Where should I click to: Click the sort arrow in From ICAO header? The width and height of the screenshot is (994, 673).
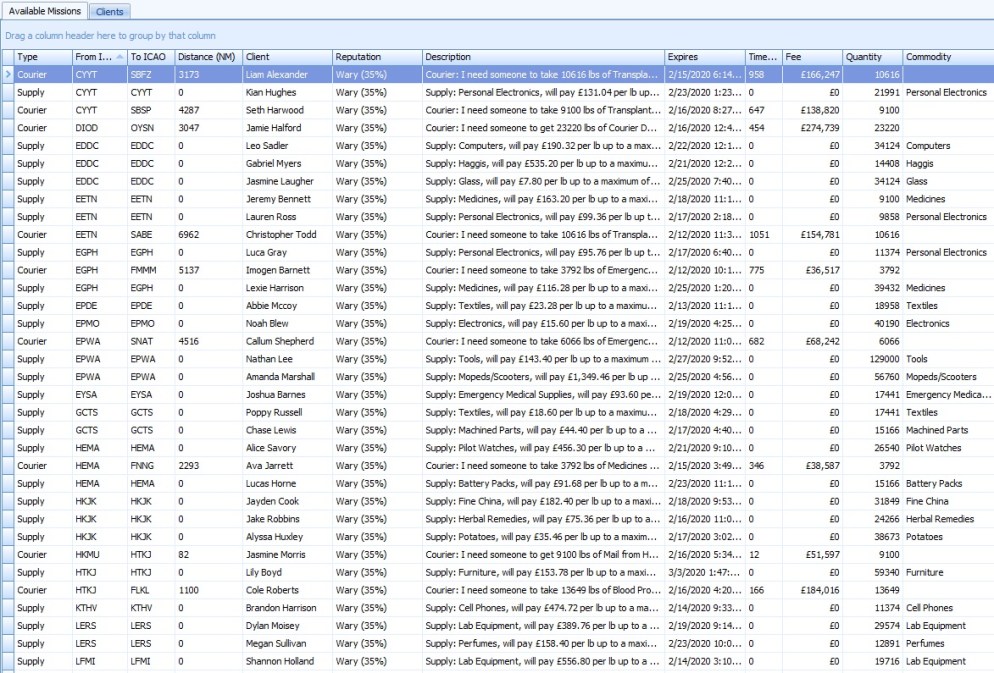click(x=120, y=57)
